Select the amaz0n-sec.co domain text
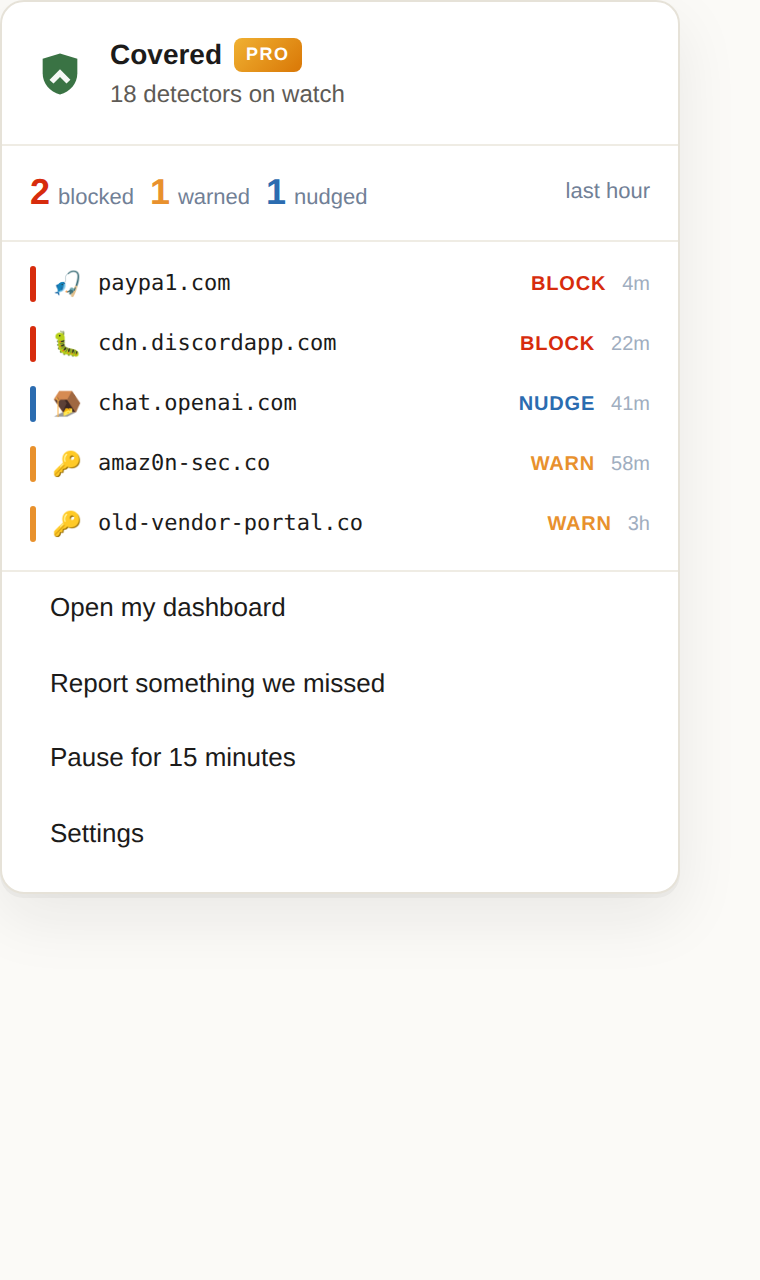760x1280 pixels. (184, 463)
